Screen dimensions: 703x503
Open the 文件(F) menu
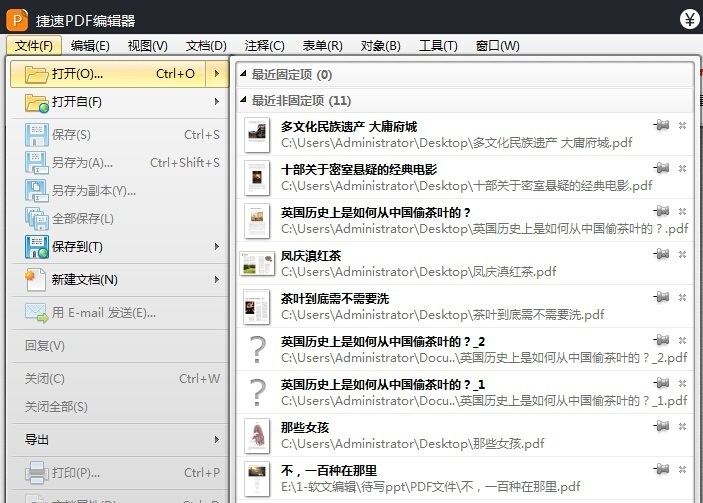point(34,46)
